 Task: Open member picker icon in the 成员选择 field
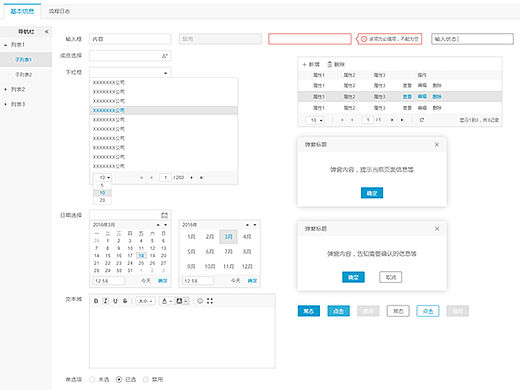pos(164,56)
